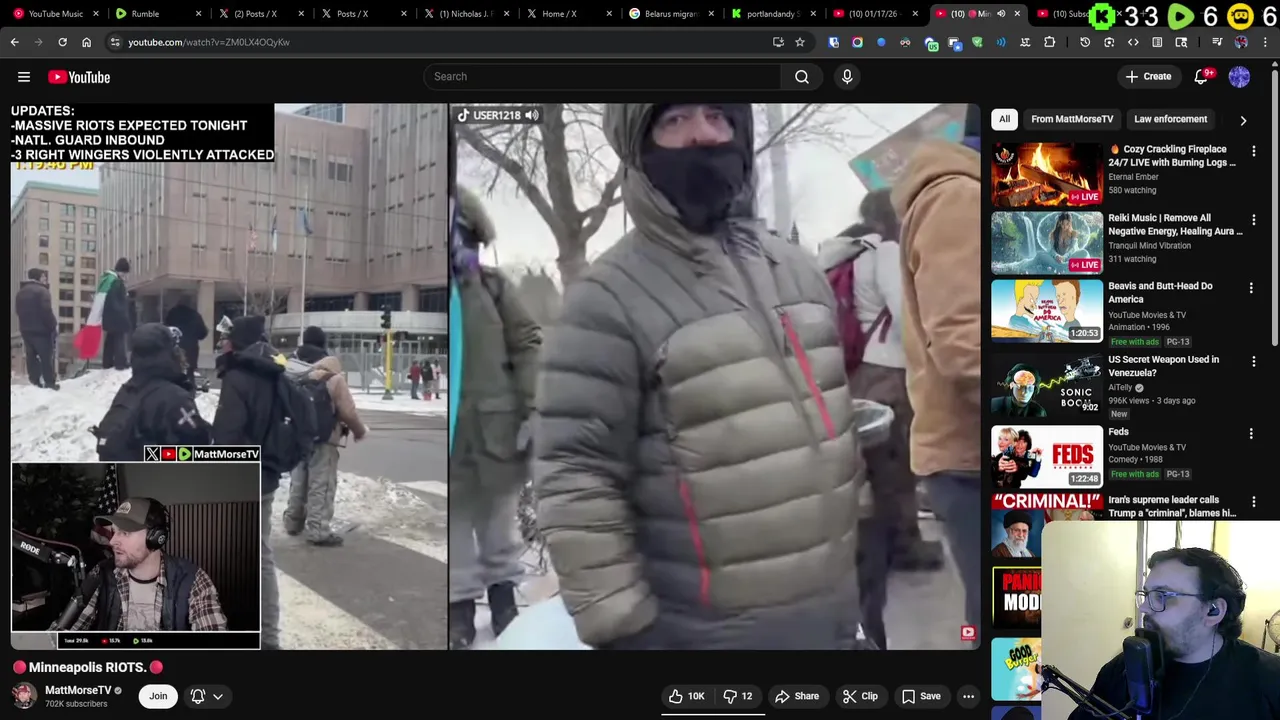The width and height of the screenshot is (1280, 720).
Task: Open options menu for US Secret Weapon video
Action: (x=1253, y=361)
